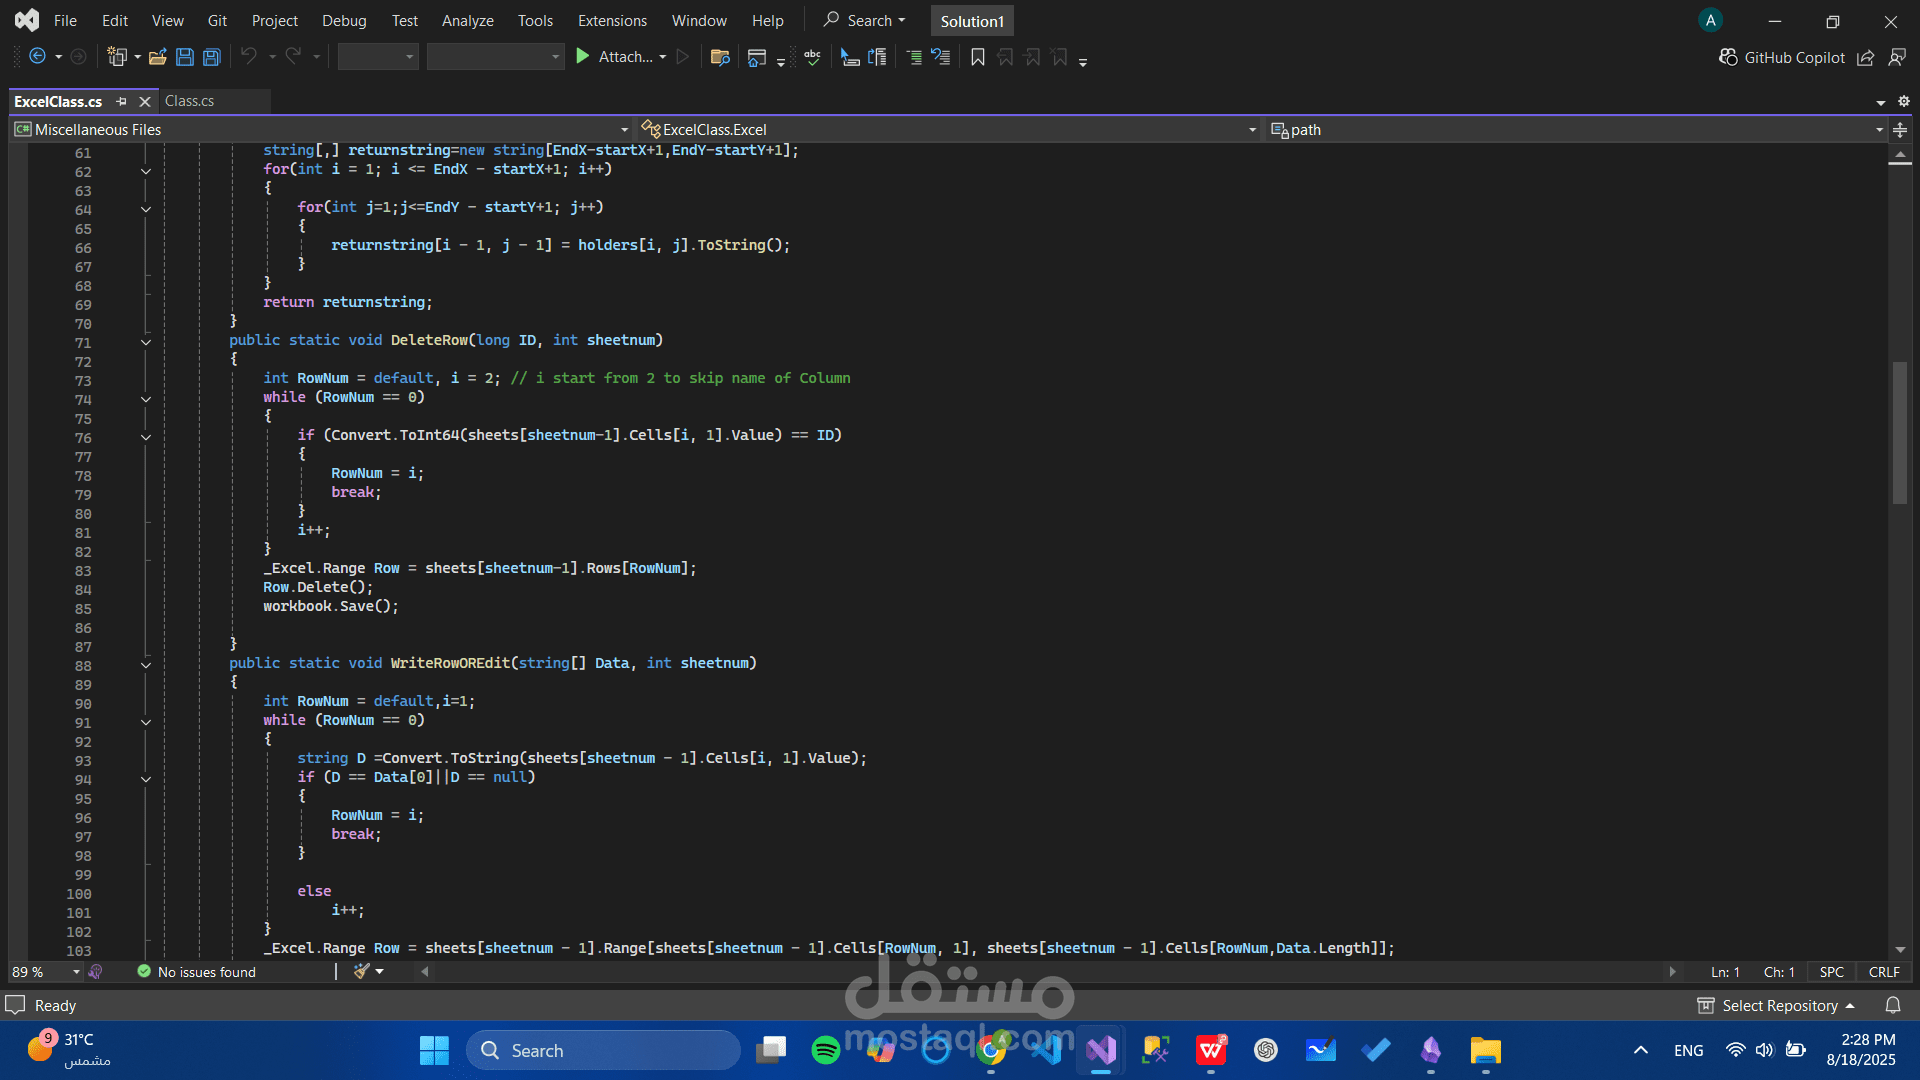Open the 89 % zoom level dropdown
Image resolution: width=1920 pixels, height=1080 pixels.
76,972
